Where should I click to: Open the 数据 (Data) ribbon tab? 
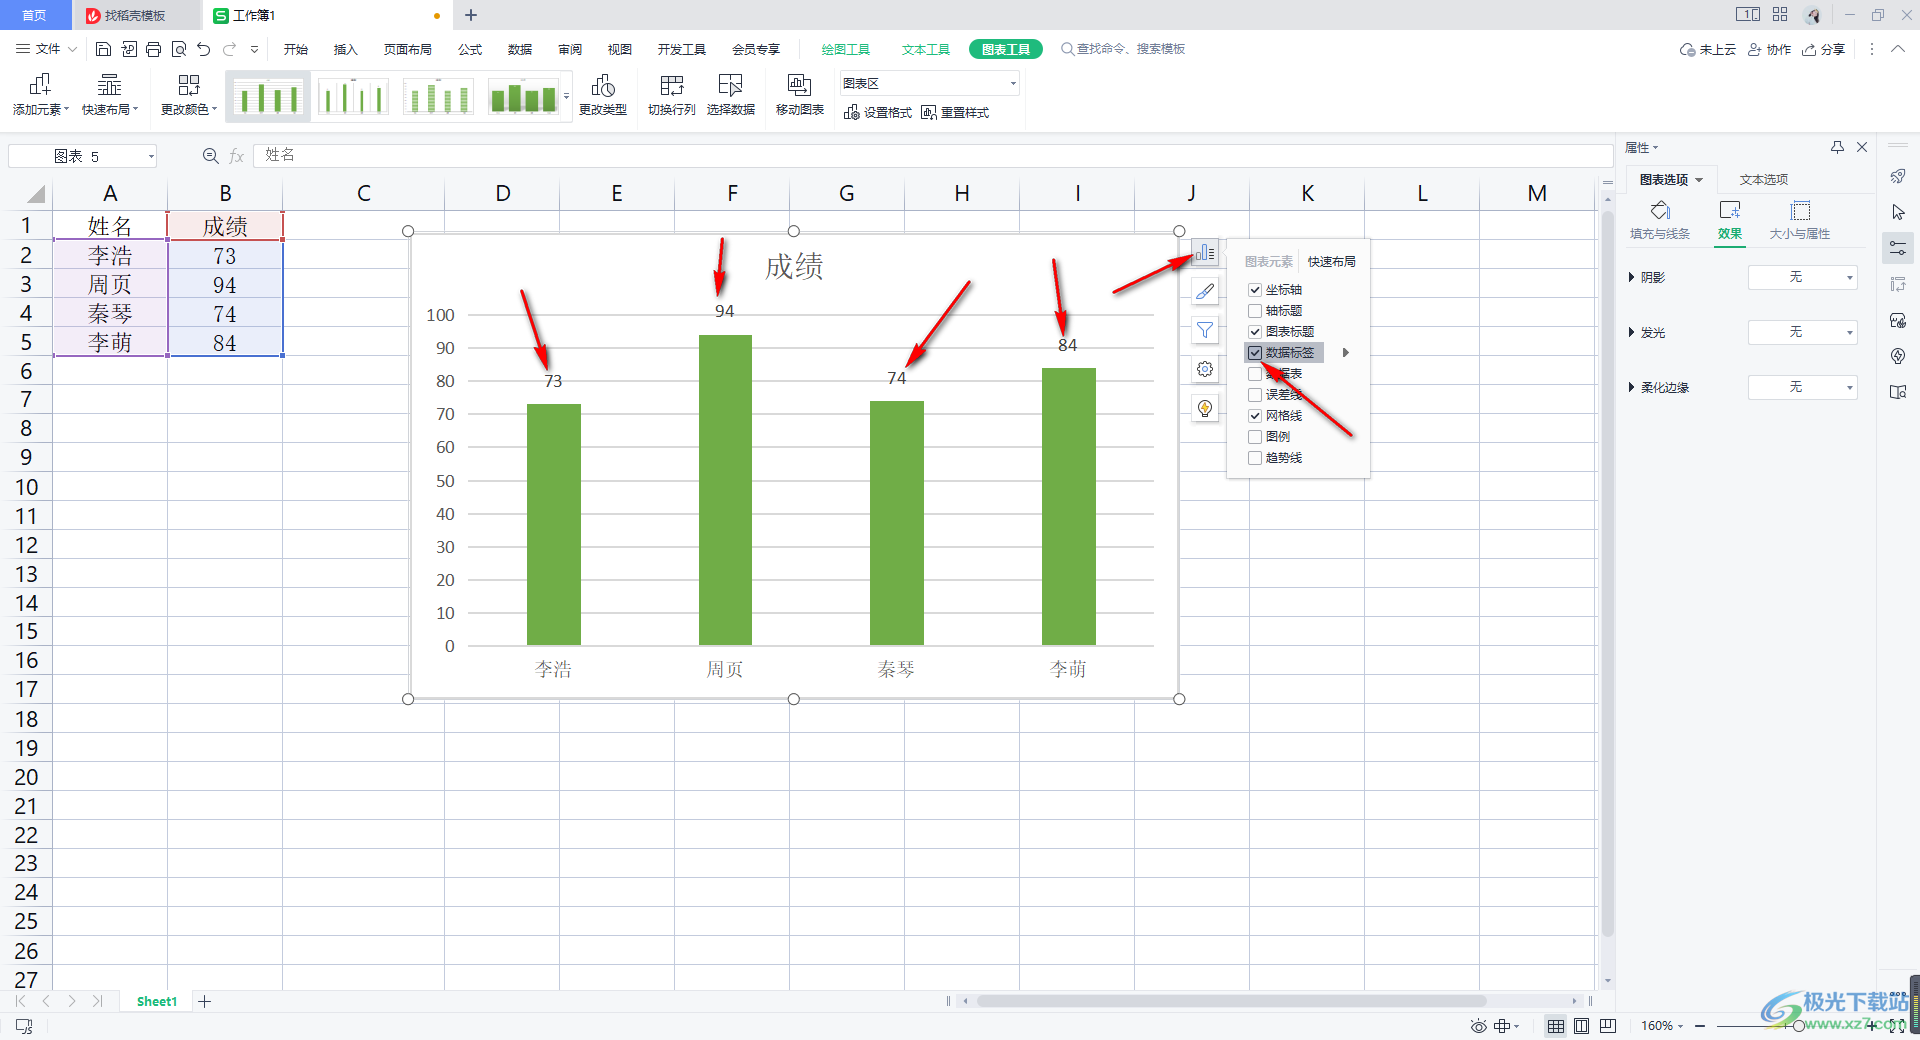coord(520,49)
